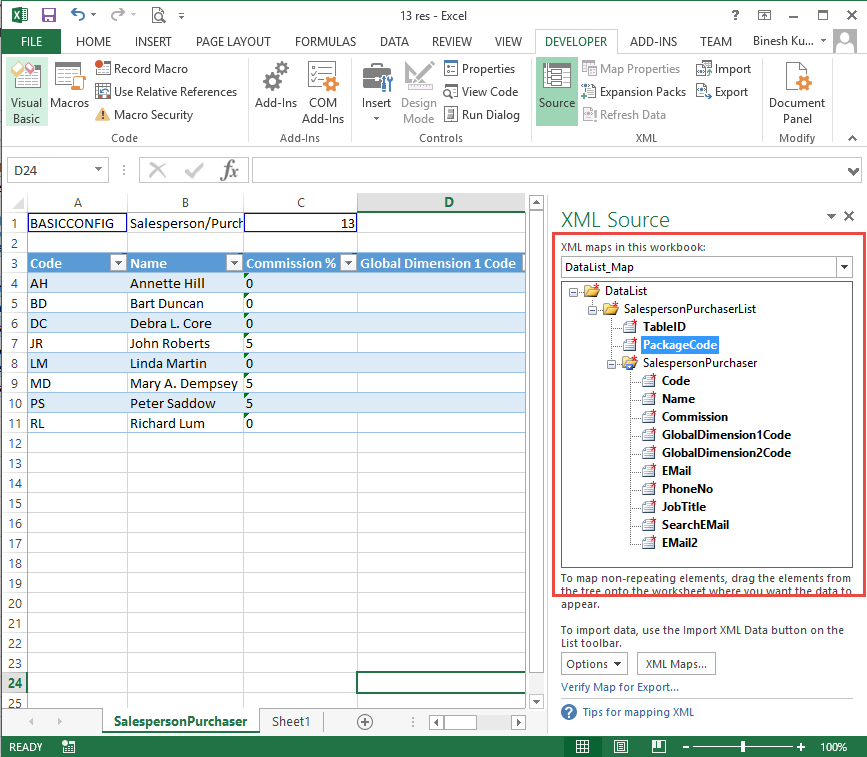The width and height of the screenshot is (867, 757).
Task: Switch to the FORMULAS ribbon tab
Action: tap(325, 41)
